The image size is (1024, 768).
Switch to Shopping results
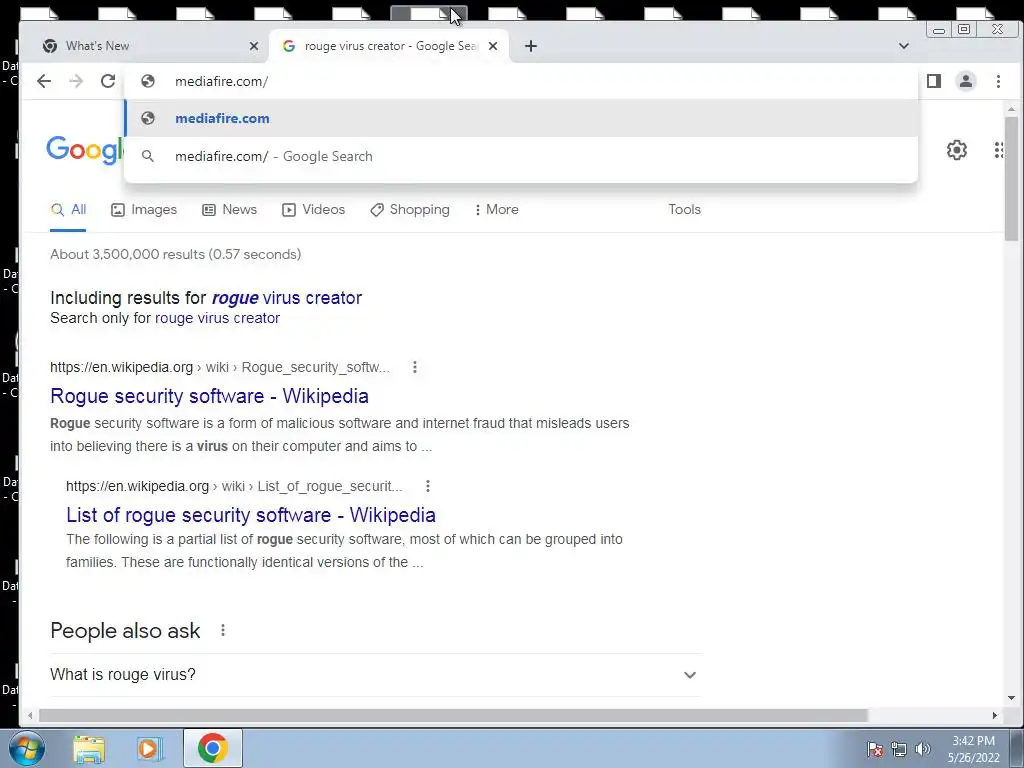(409, 210)
